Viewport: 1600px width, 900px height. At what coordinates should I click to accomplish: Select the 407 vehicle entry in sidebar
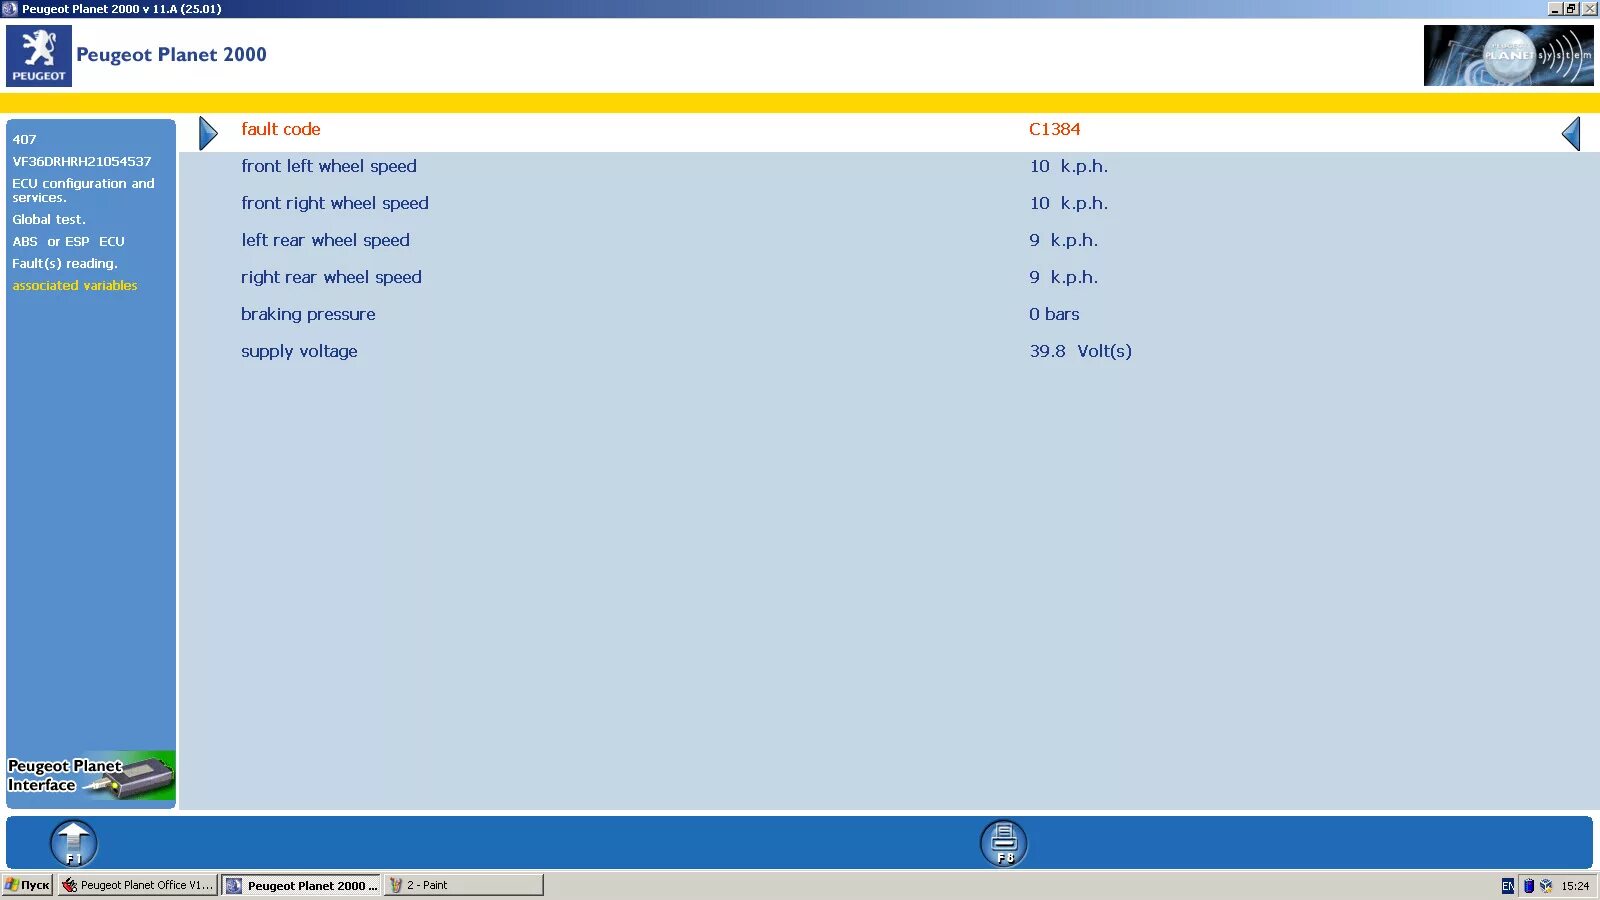pos(24,139)
